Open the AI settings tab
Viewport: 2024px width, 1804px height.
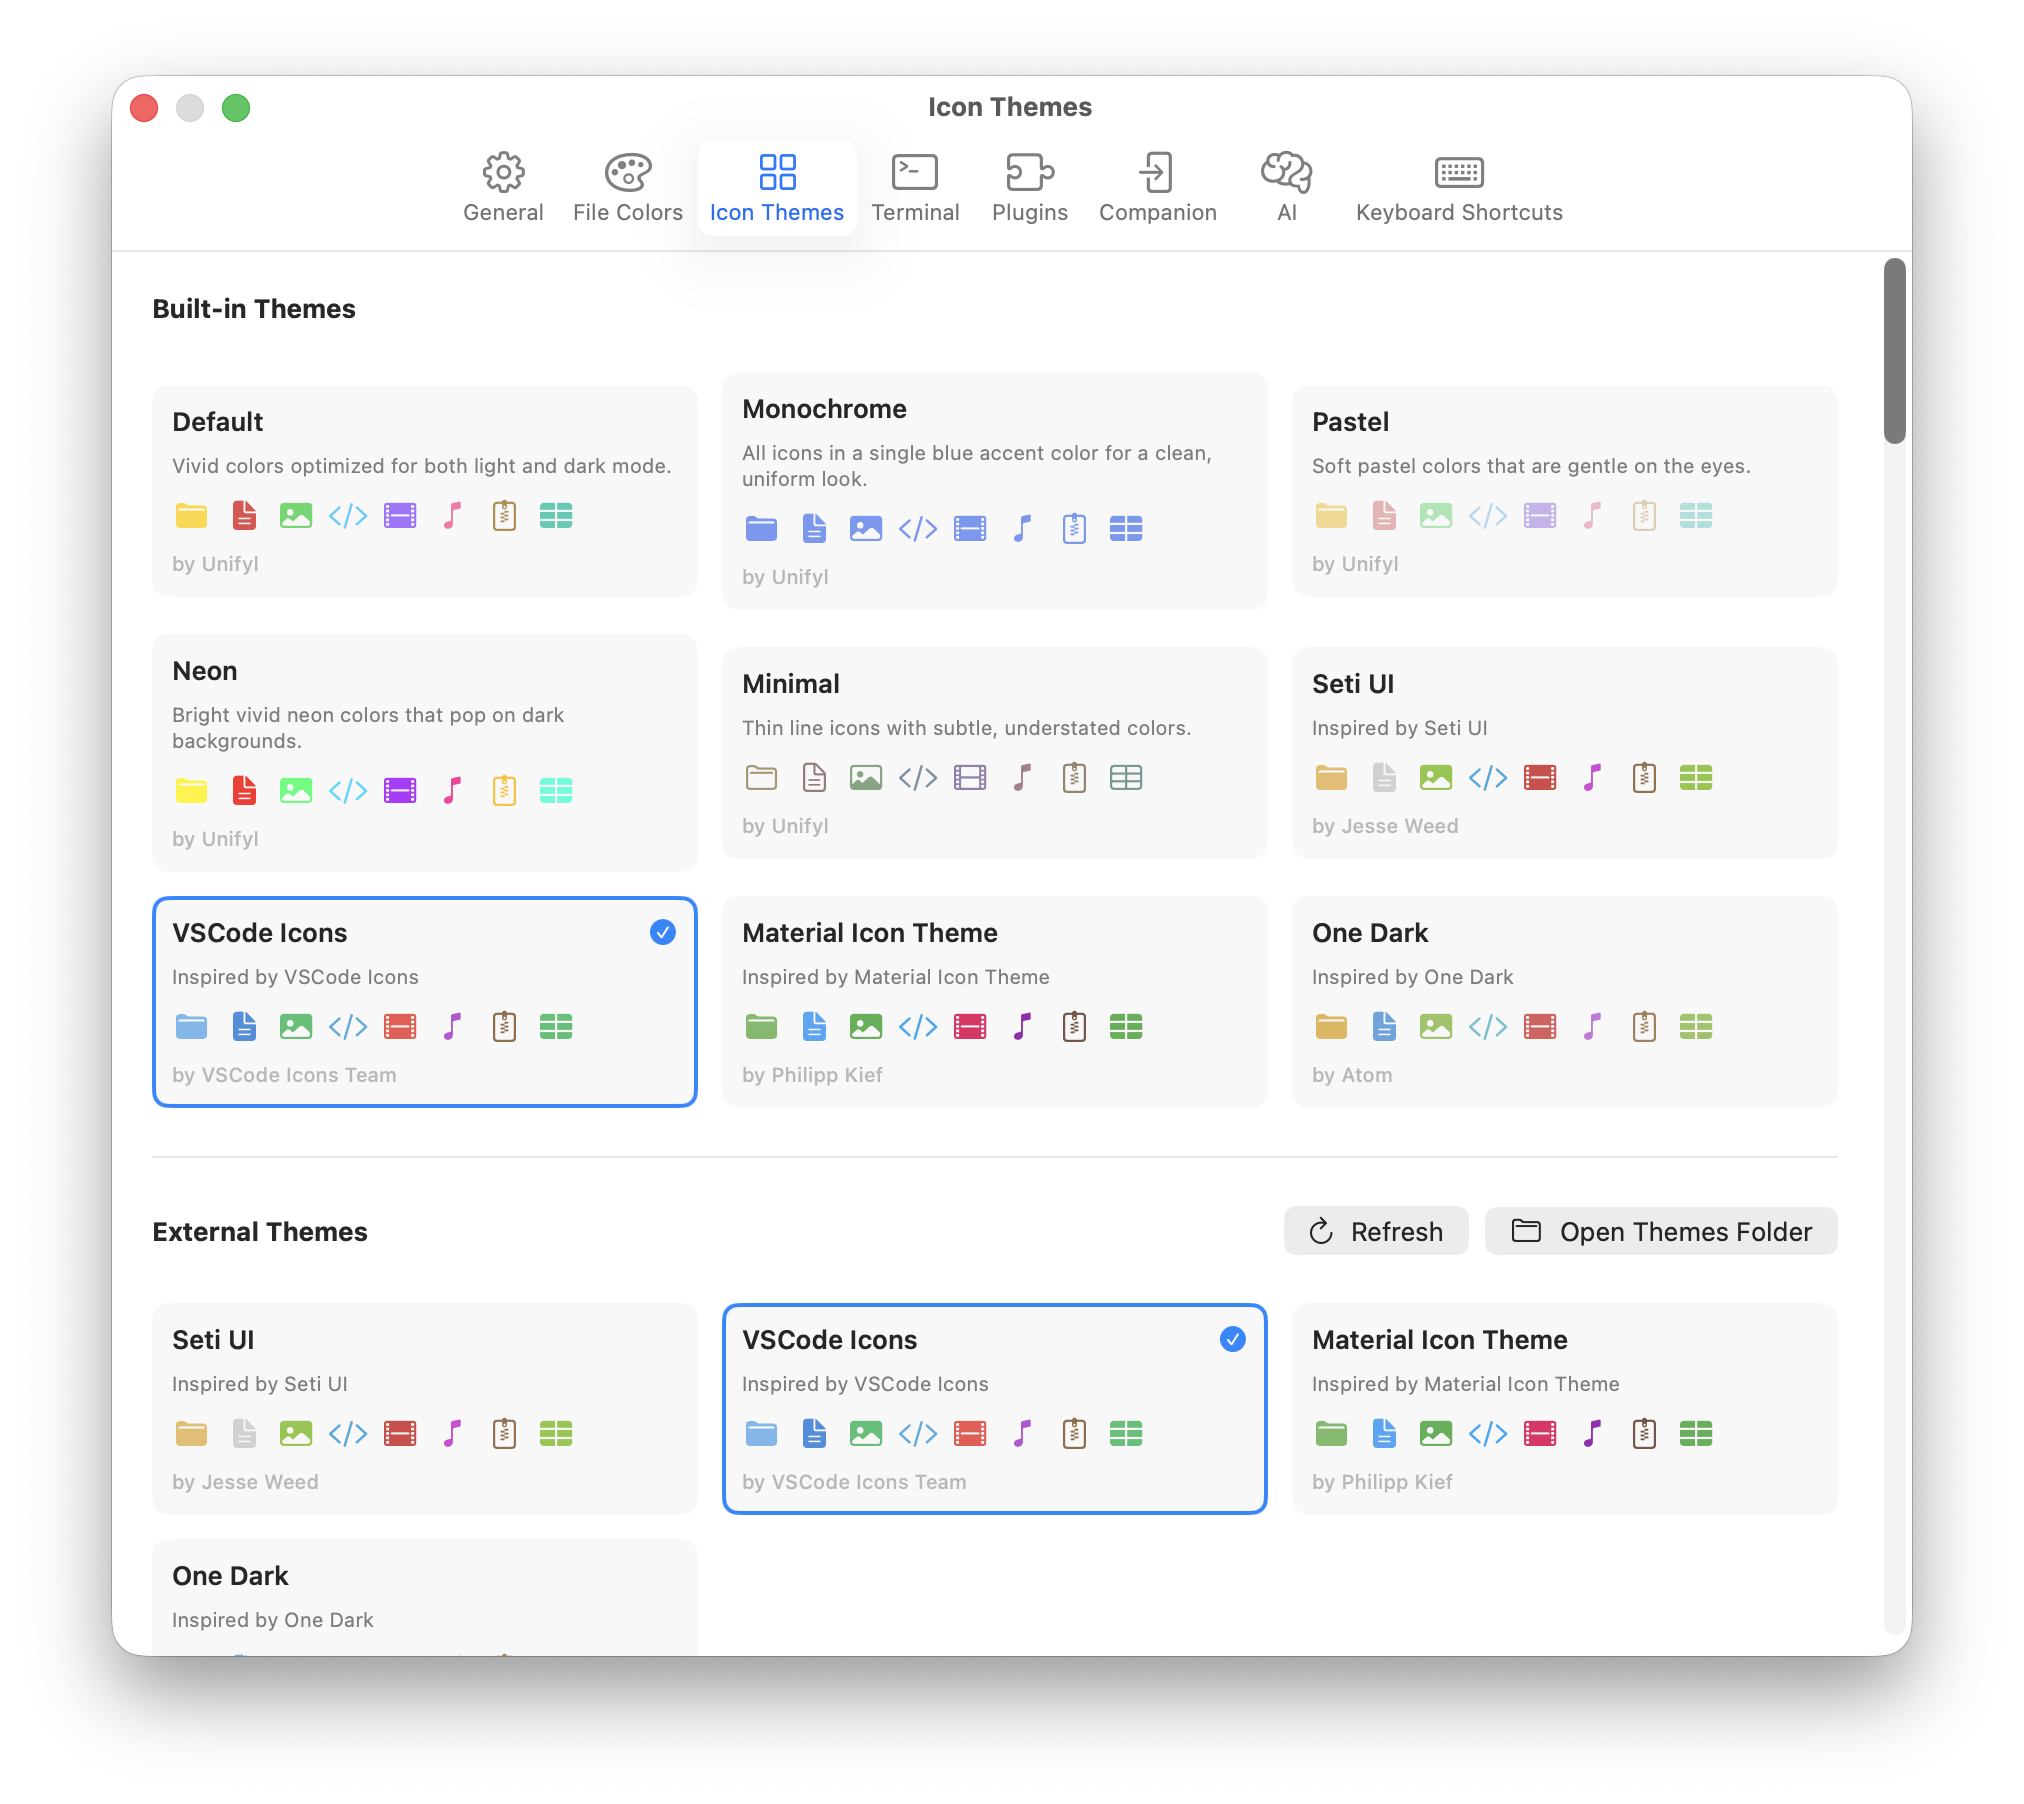click(x=1287, y=188)
